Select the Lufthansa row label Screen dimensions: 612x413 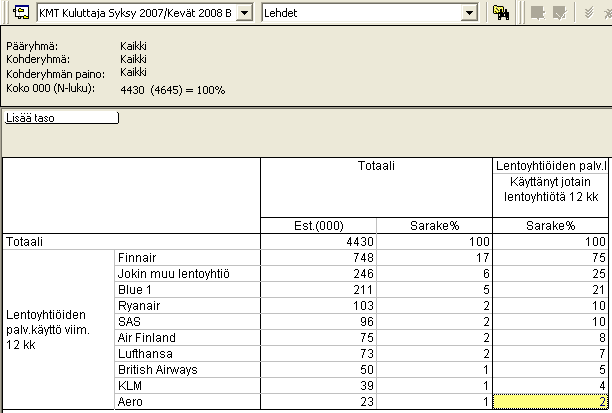tap(187, 354)
